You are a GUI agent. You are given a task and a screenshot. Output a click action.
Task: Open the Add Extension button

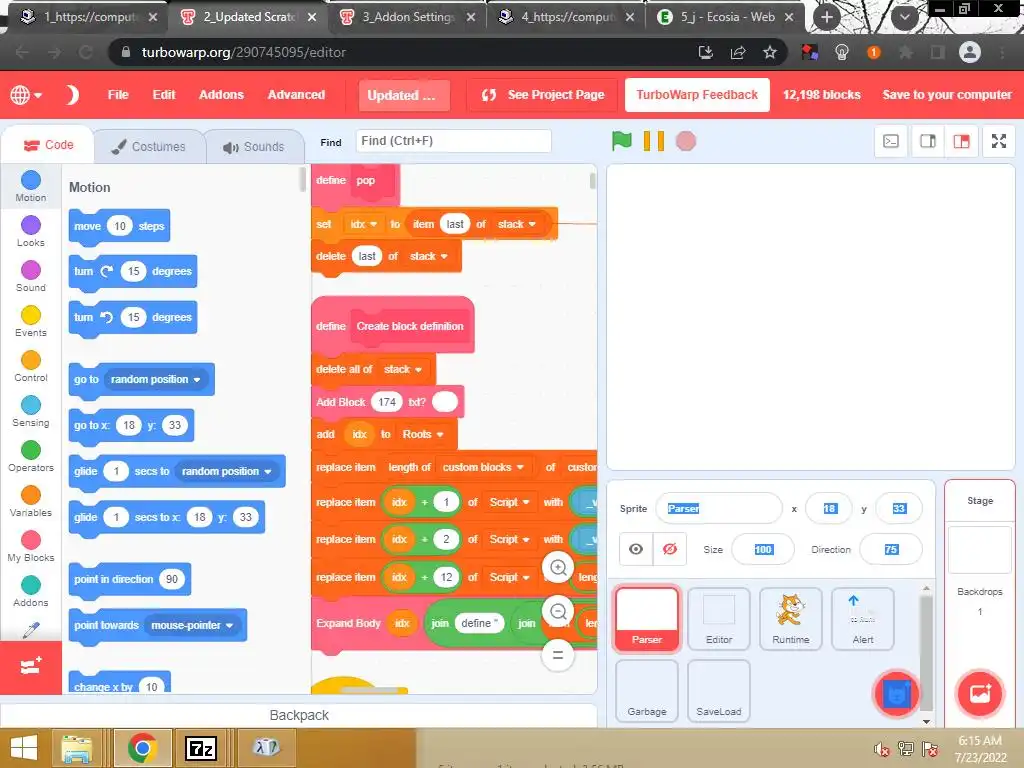[31, 667]
